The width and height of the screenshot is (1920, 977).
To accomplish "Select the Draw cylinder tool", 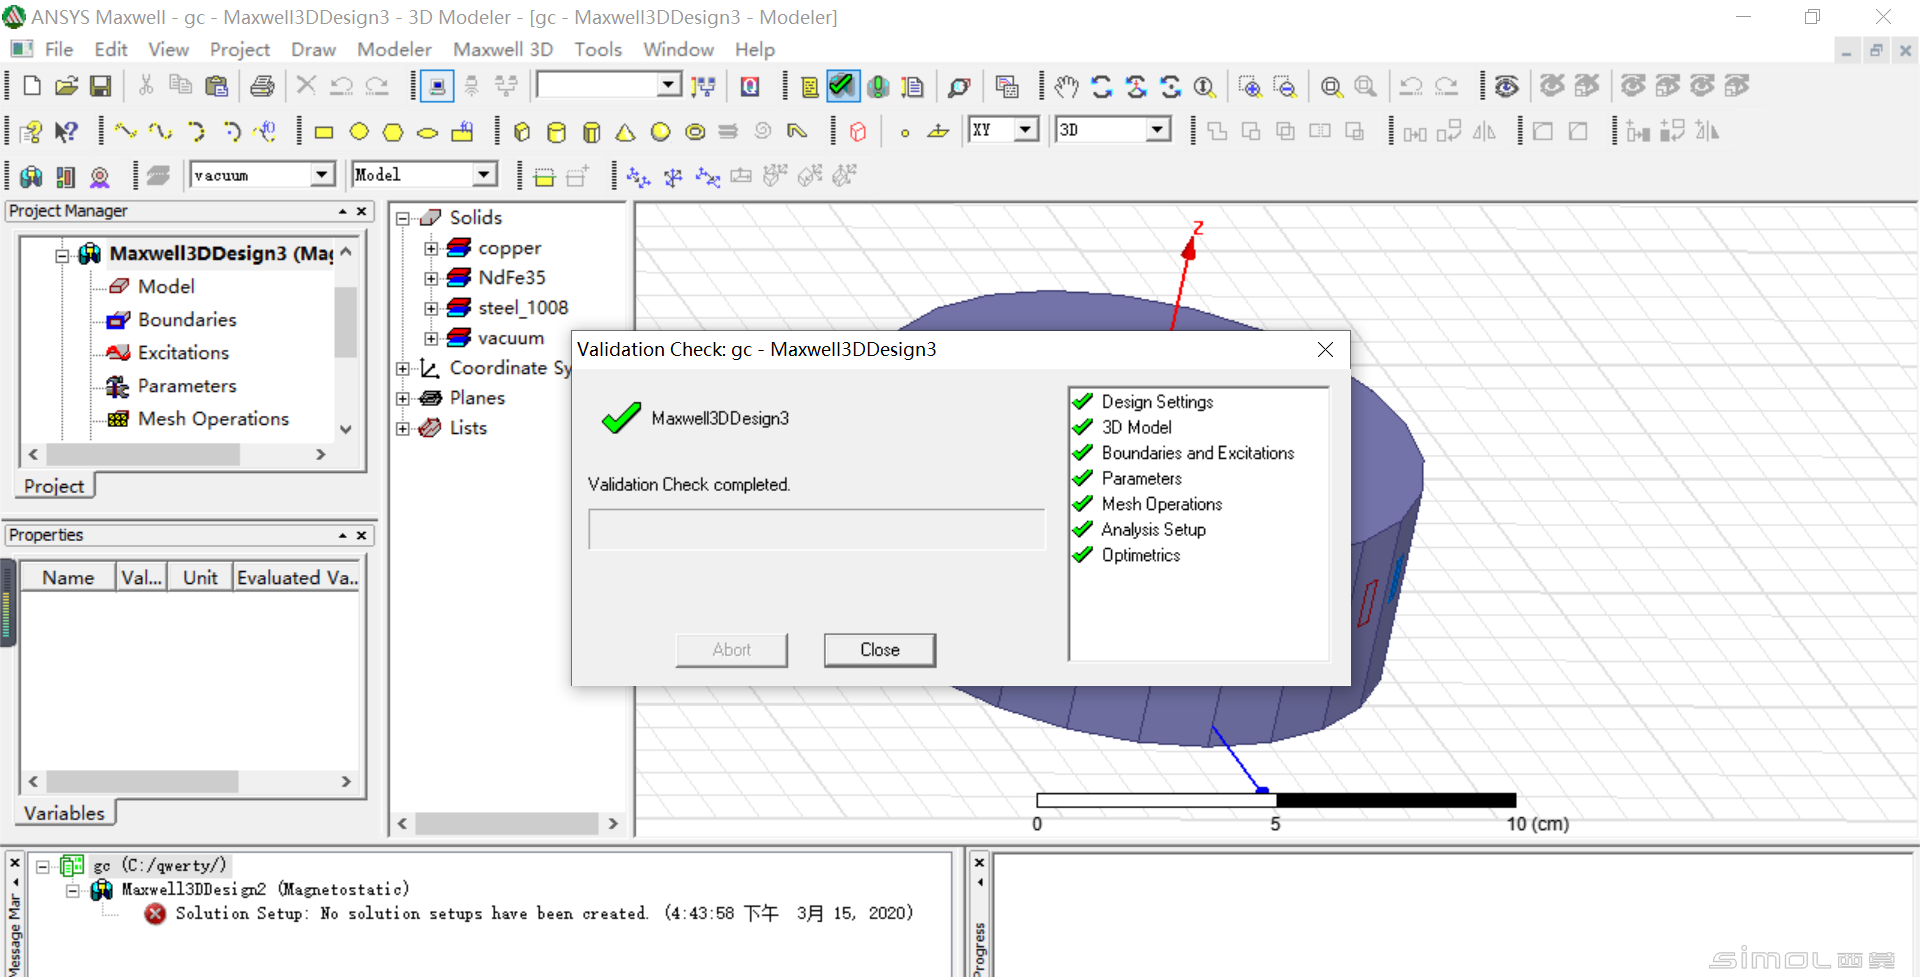I will pyautogui.click(x=556, y=131).
